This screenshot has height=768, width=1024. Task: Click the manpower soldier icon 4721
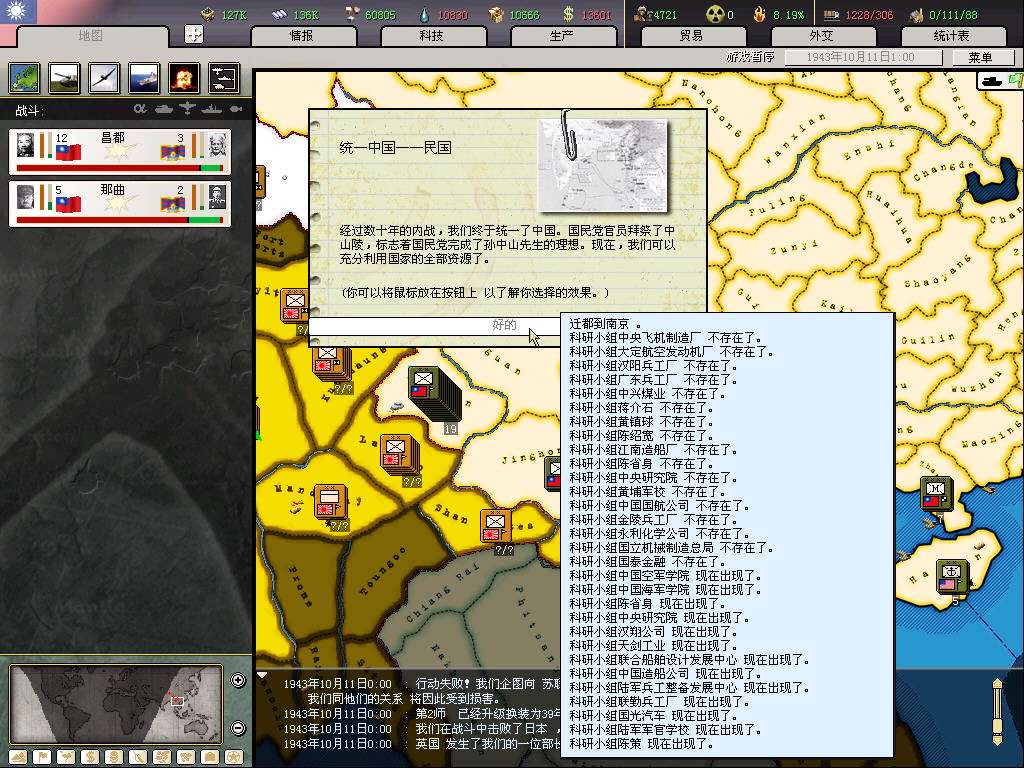click(x=643, y=14)
